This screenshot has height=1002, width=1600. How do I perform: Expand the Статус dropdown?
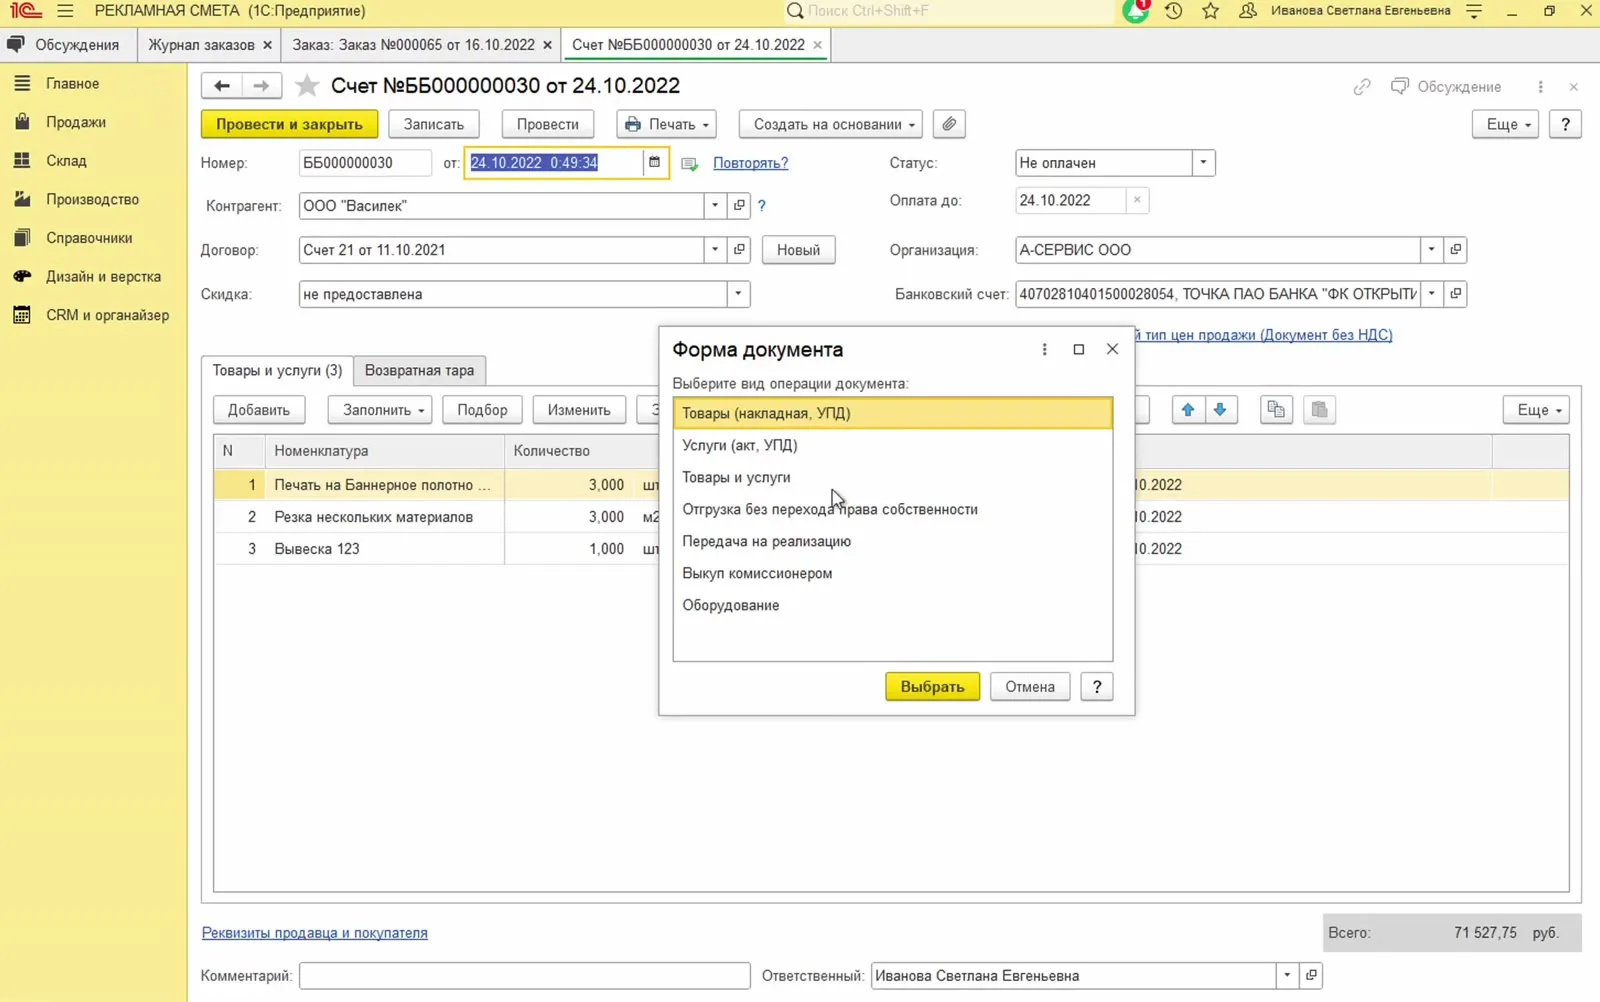(x=1204, y=162)
